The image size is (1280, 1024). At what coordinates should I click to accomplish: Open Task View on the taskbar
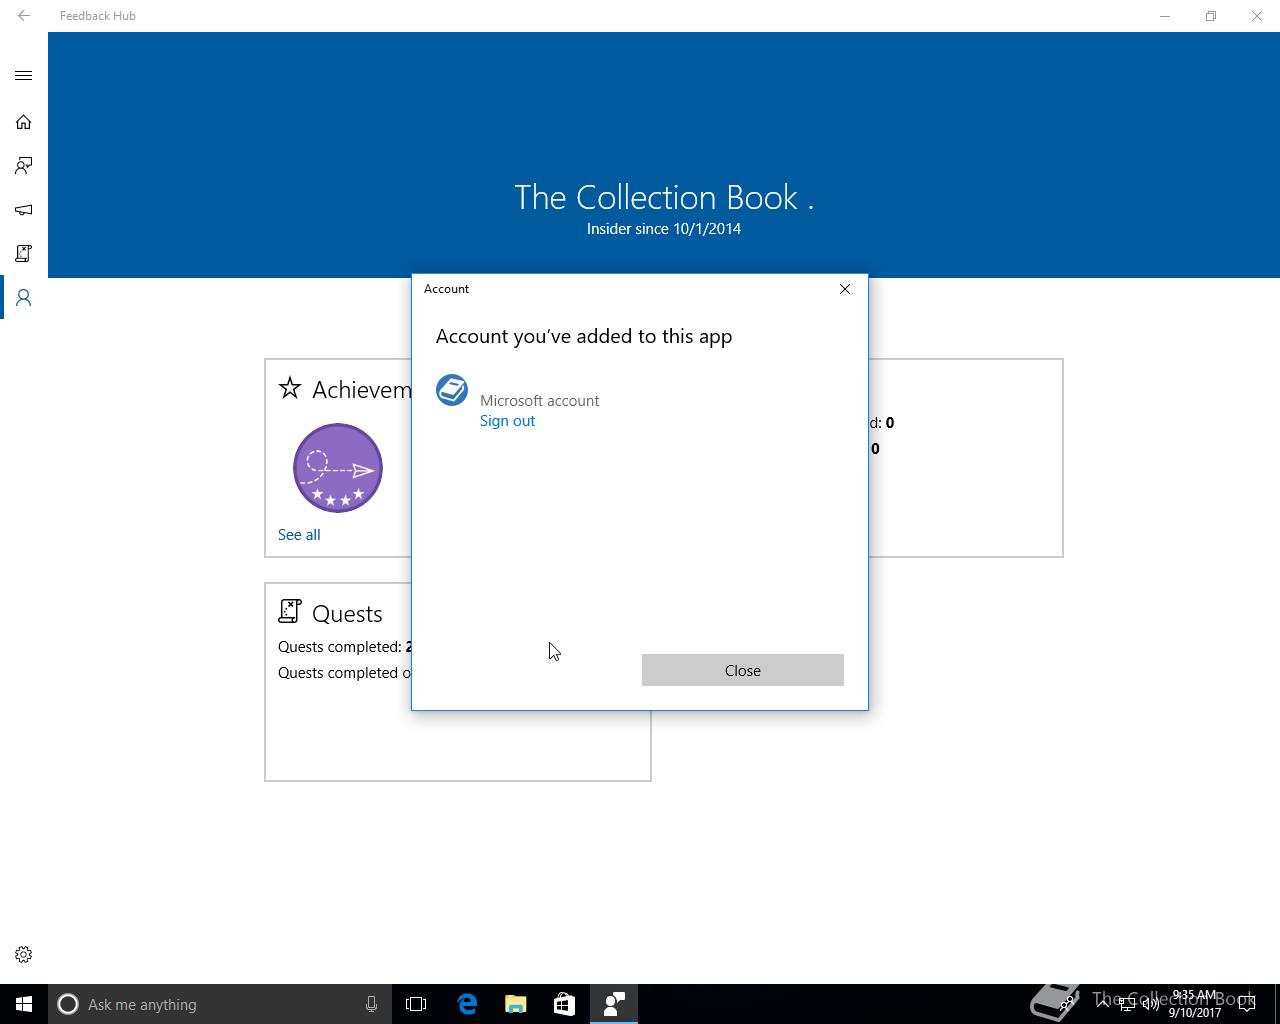[x=416, y=1004]
